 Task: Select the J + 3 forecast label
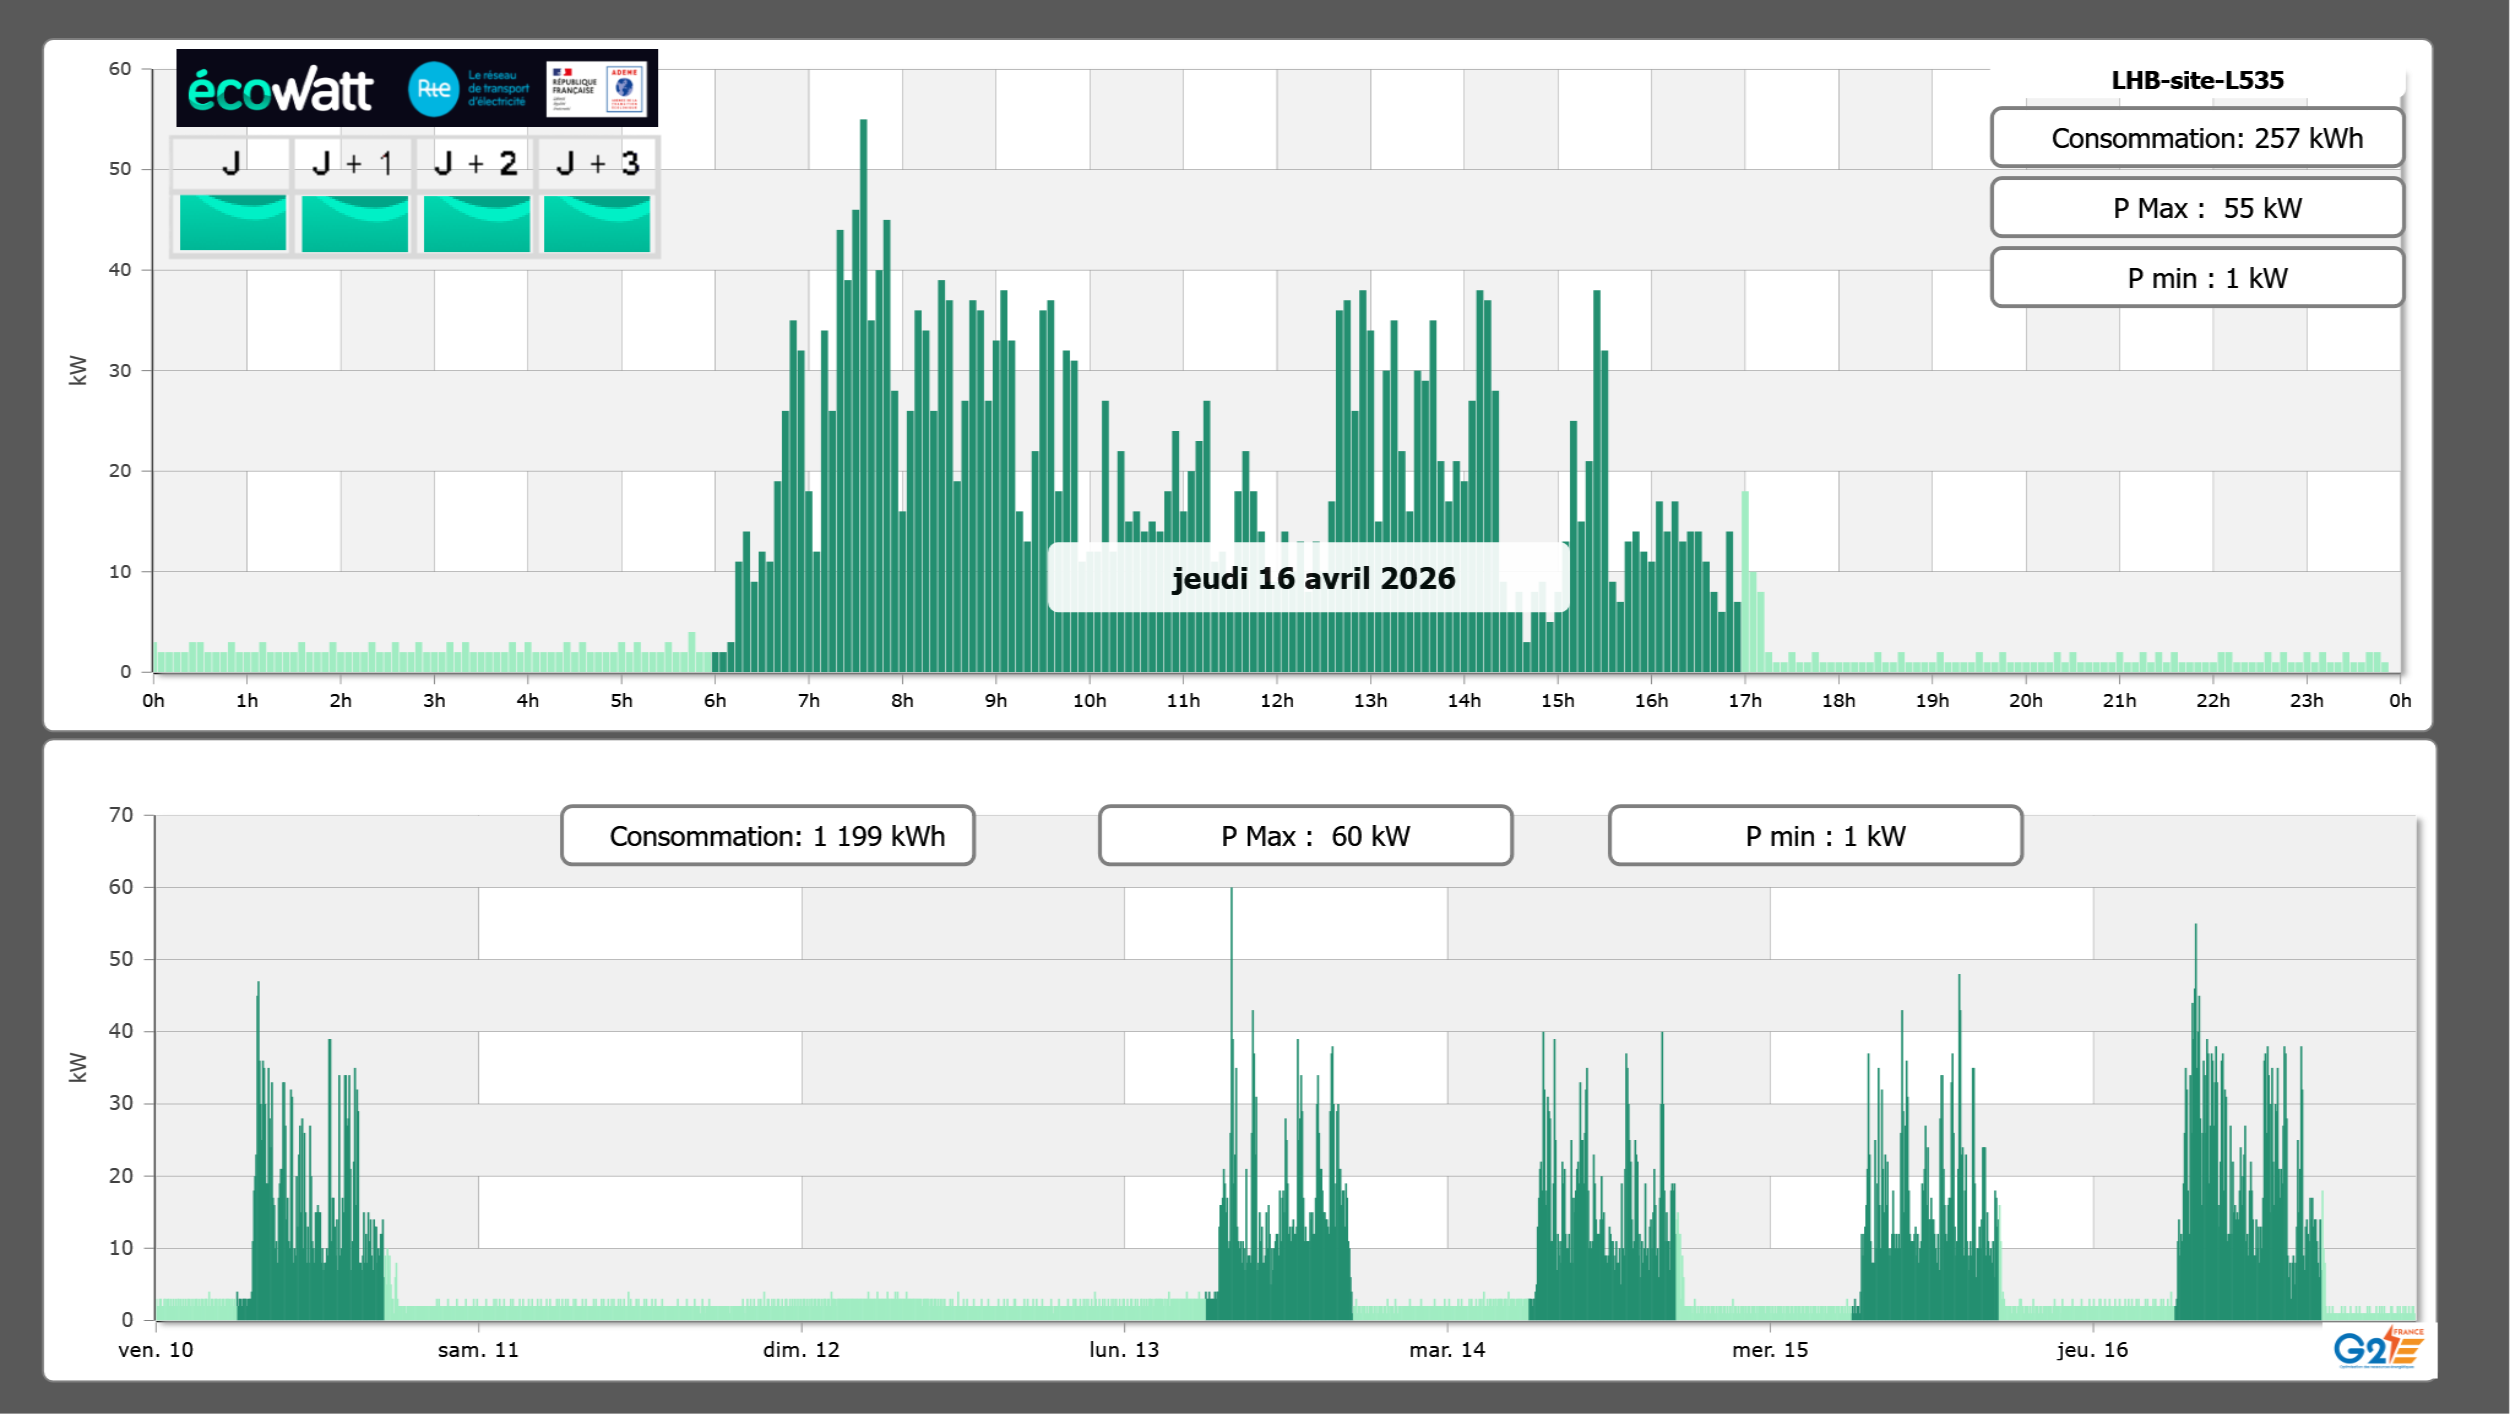pyautogui.click(x=597, y=163)
